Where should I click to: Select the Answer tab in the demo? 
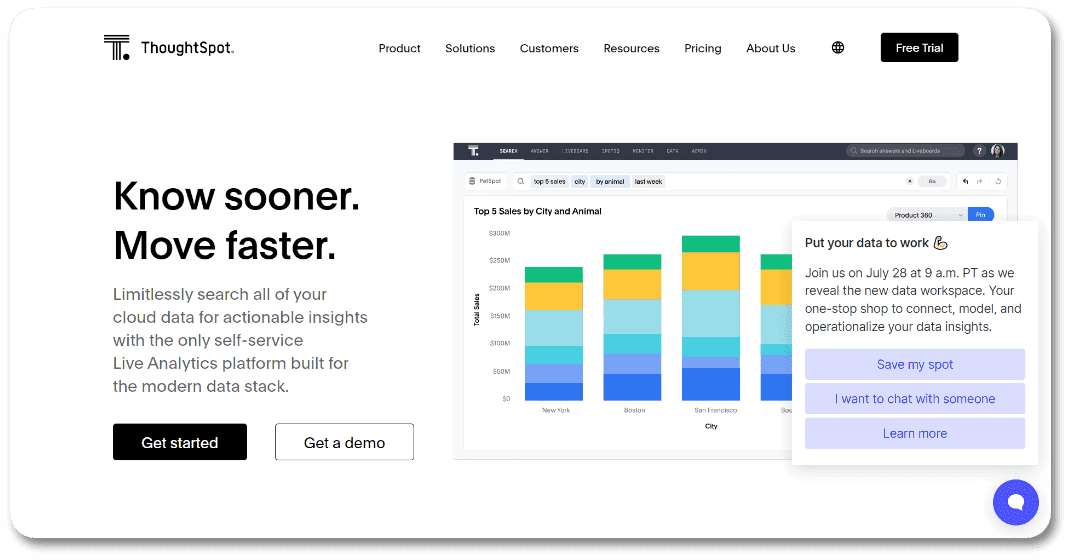click(x=540, y=151)
